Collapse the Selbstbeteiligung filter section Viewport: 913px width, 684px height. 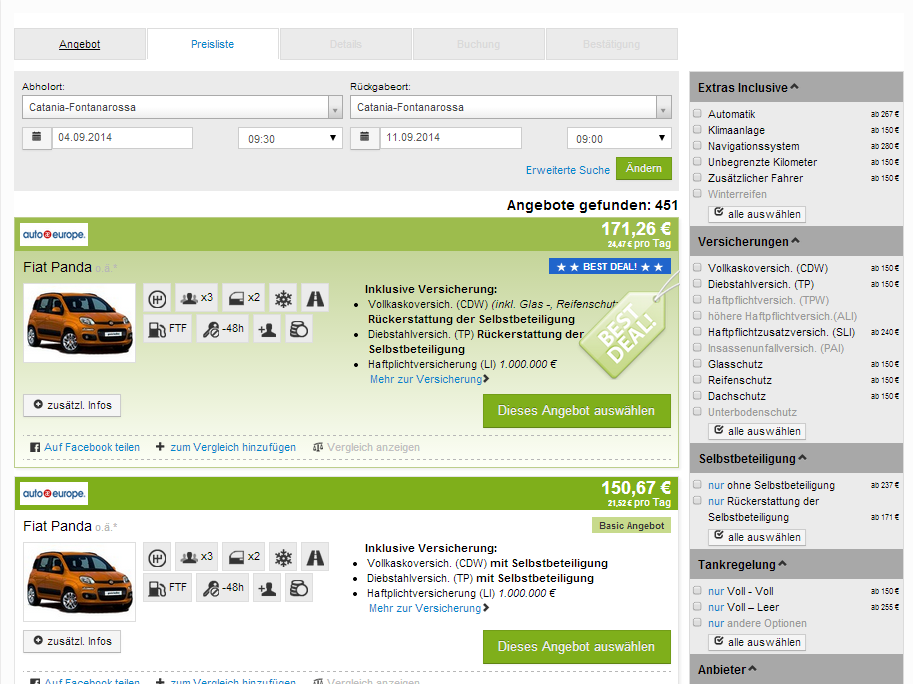pyautogui.click(x=752, y=459)
